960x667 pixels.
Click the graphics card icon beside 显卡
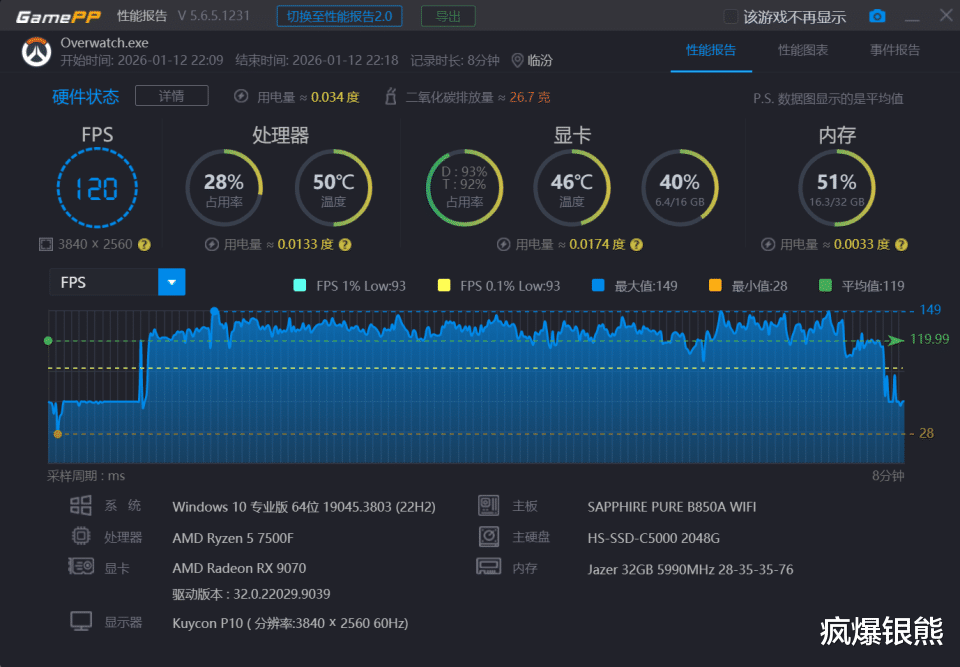[x=81, y=567]
